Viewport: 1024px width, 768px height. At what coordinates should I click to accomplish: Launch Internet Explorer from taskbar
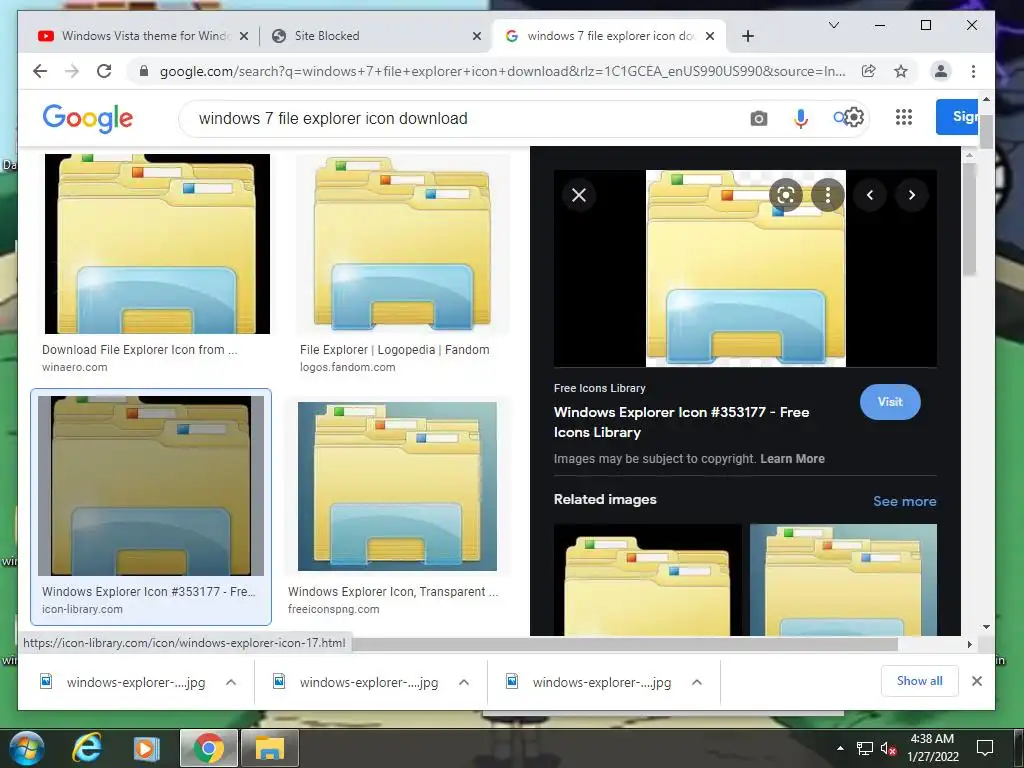click(x=87, y=748)
